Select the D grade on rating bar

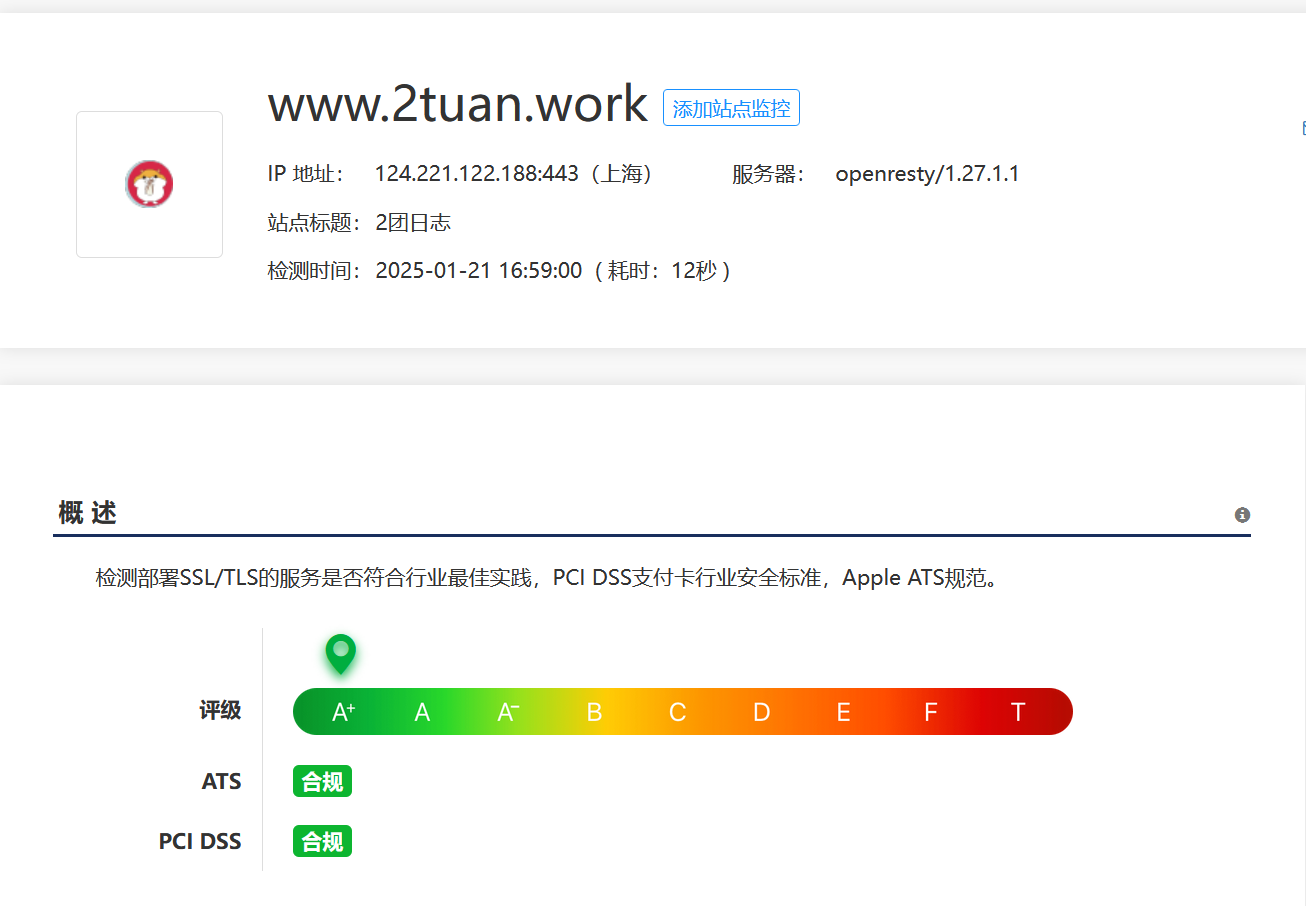pos(761,712)
